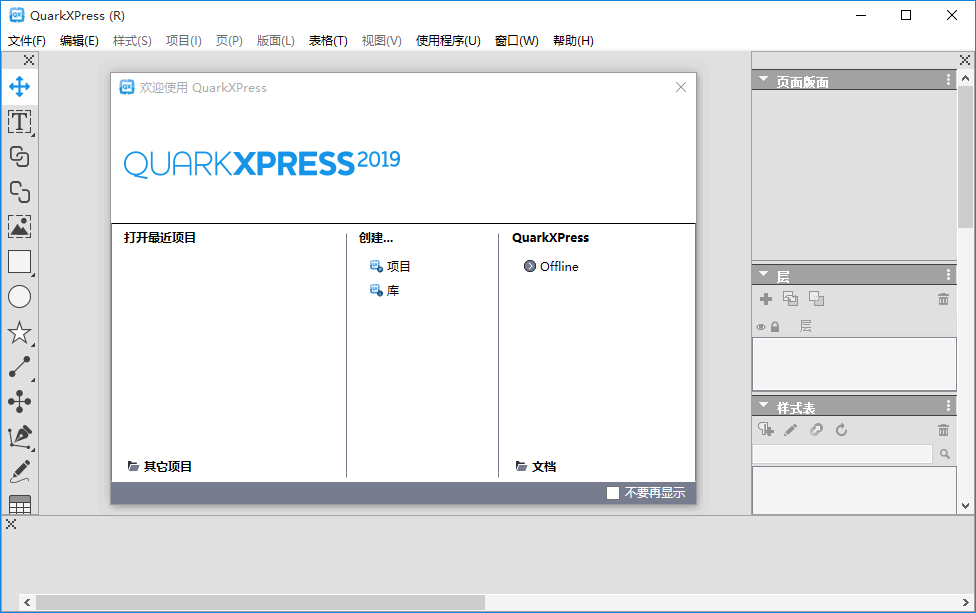Click the duplicate layer icon

coord(791,299)
